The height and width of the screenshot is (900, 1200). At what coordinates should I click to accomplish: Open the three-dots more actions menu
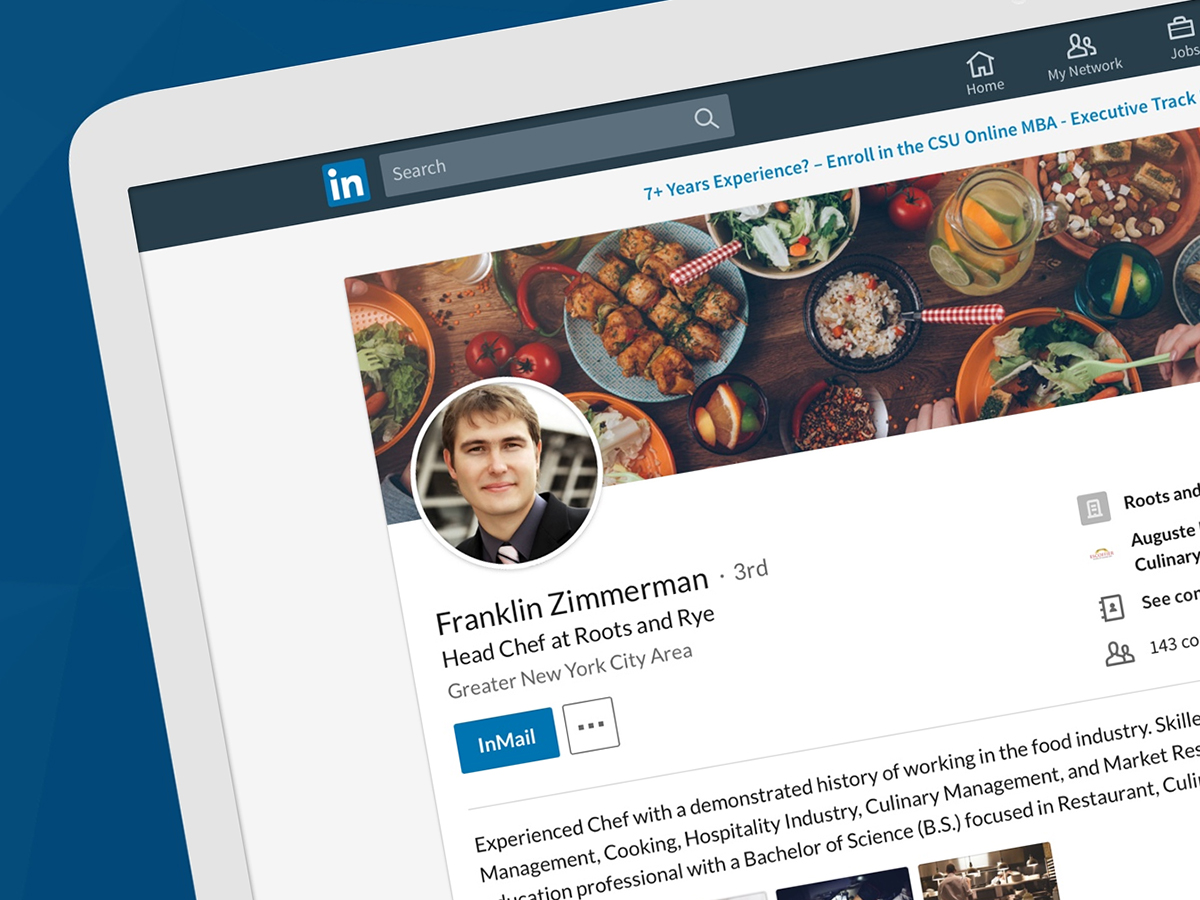[x=591, y=725]
